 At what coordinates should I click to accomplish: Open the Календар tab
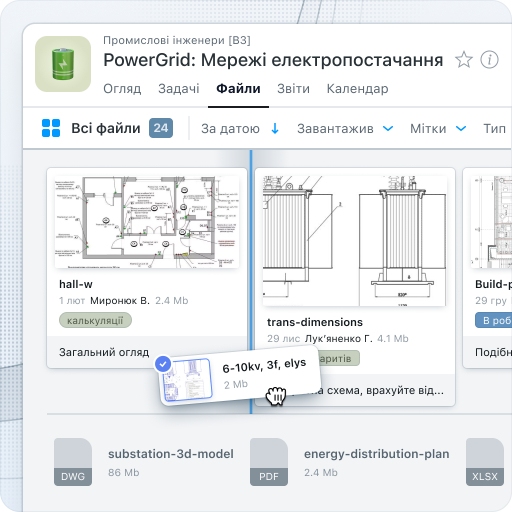point(357,89)
